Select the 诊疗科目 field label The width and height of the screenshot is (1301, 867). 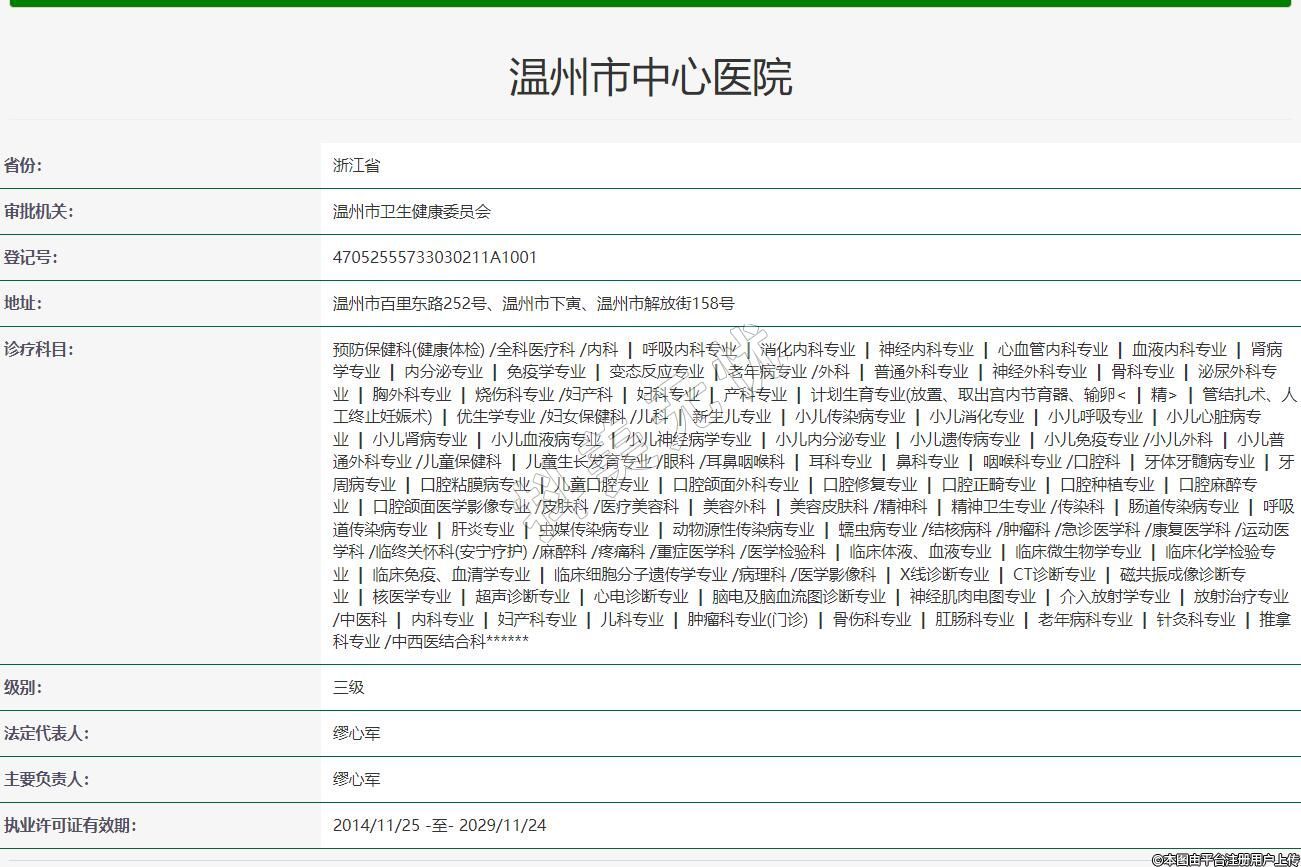[x=38, y=350]
